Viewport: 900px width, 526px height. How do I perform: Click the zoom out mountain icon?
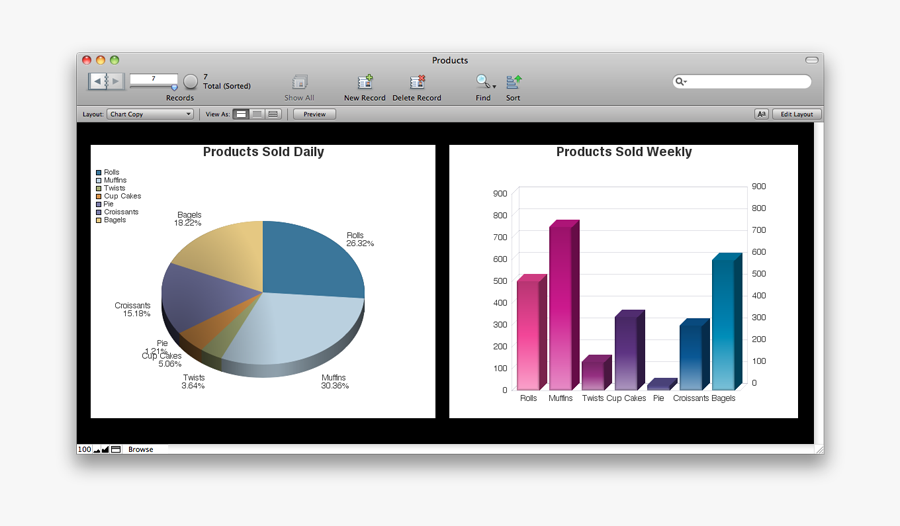(96, 450)
